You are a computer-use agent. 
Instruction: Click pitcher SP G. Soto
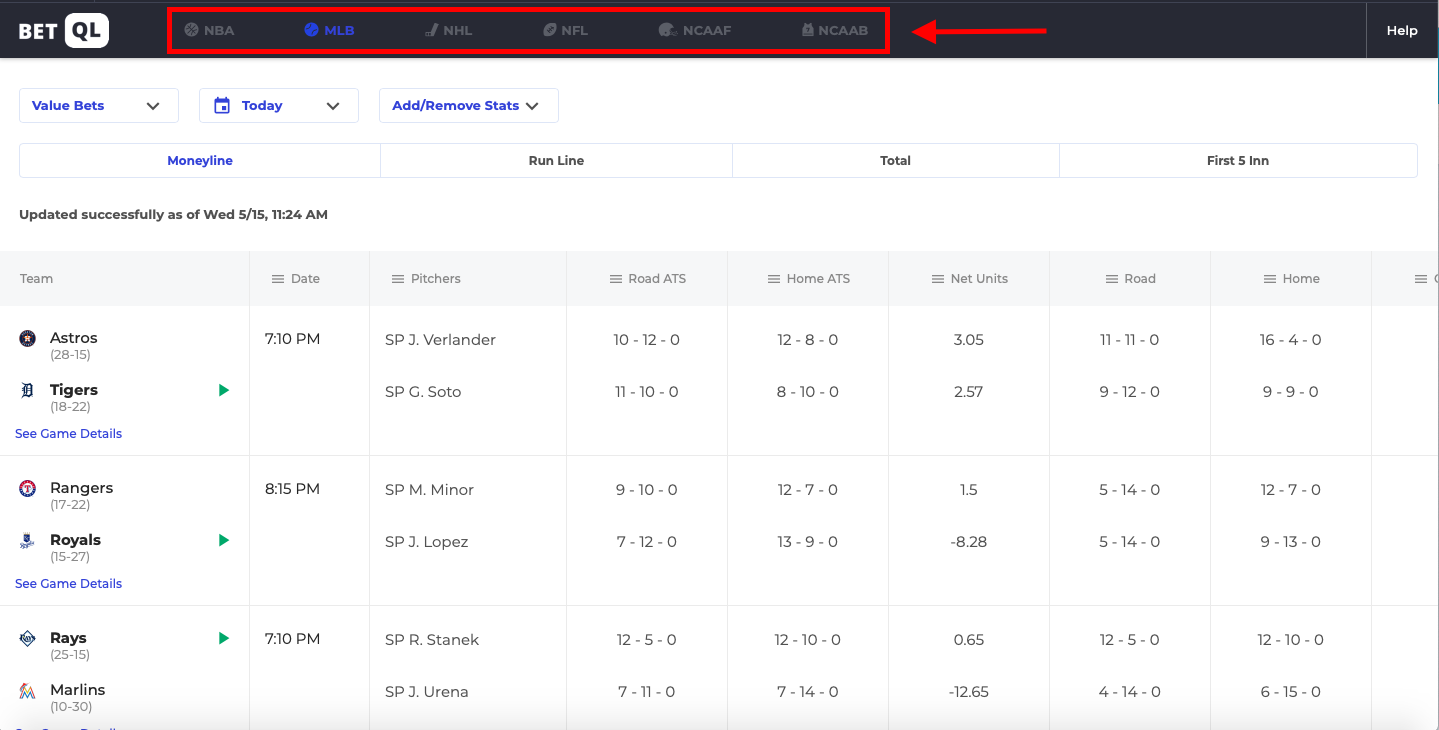423,392
